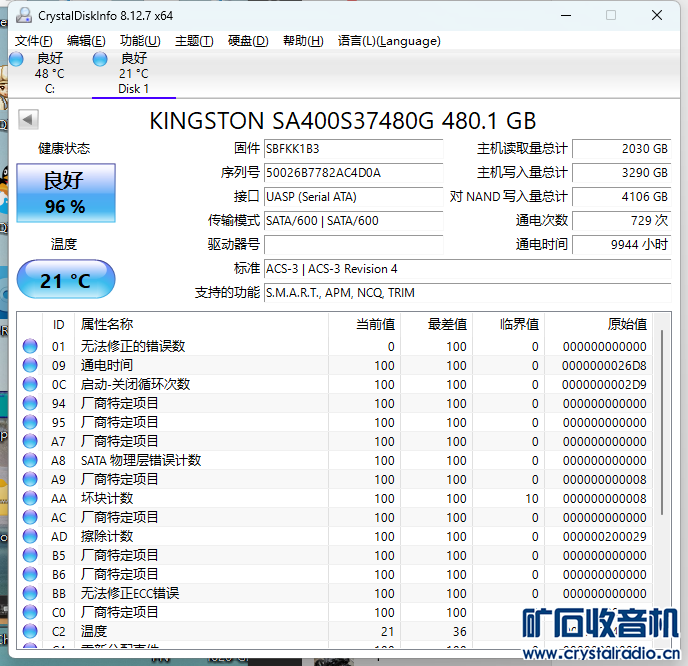
Task: Click the blue status icon for attribute 01
Action: tap(30, 347)
